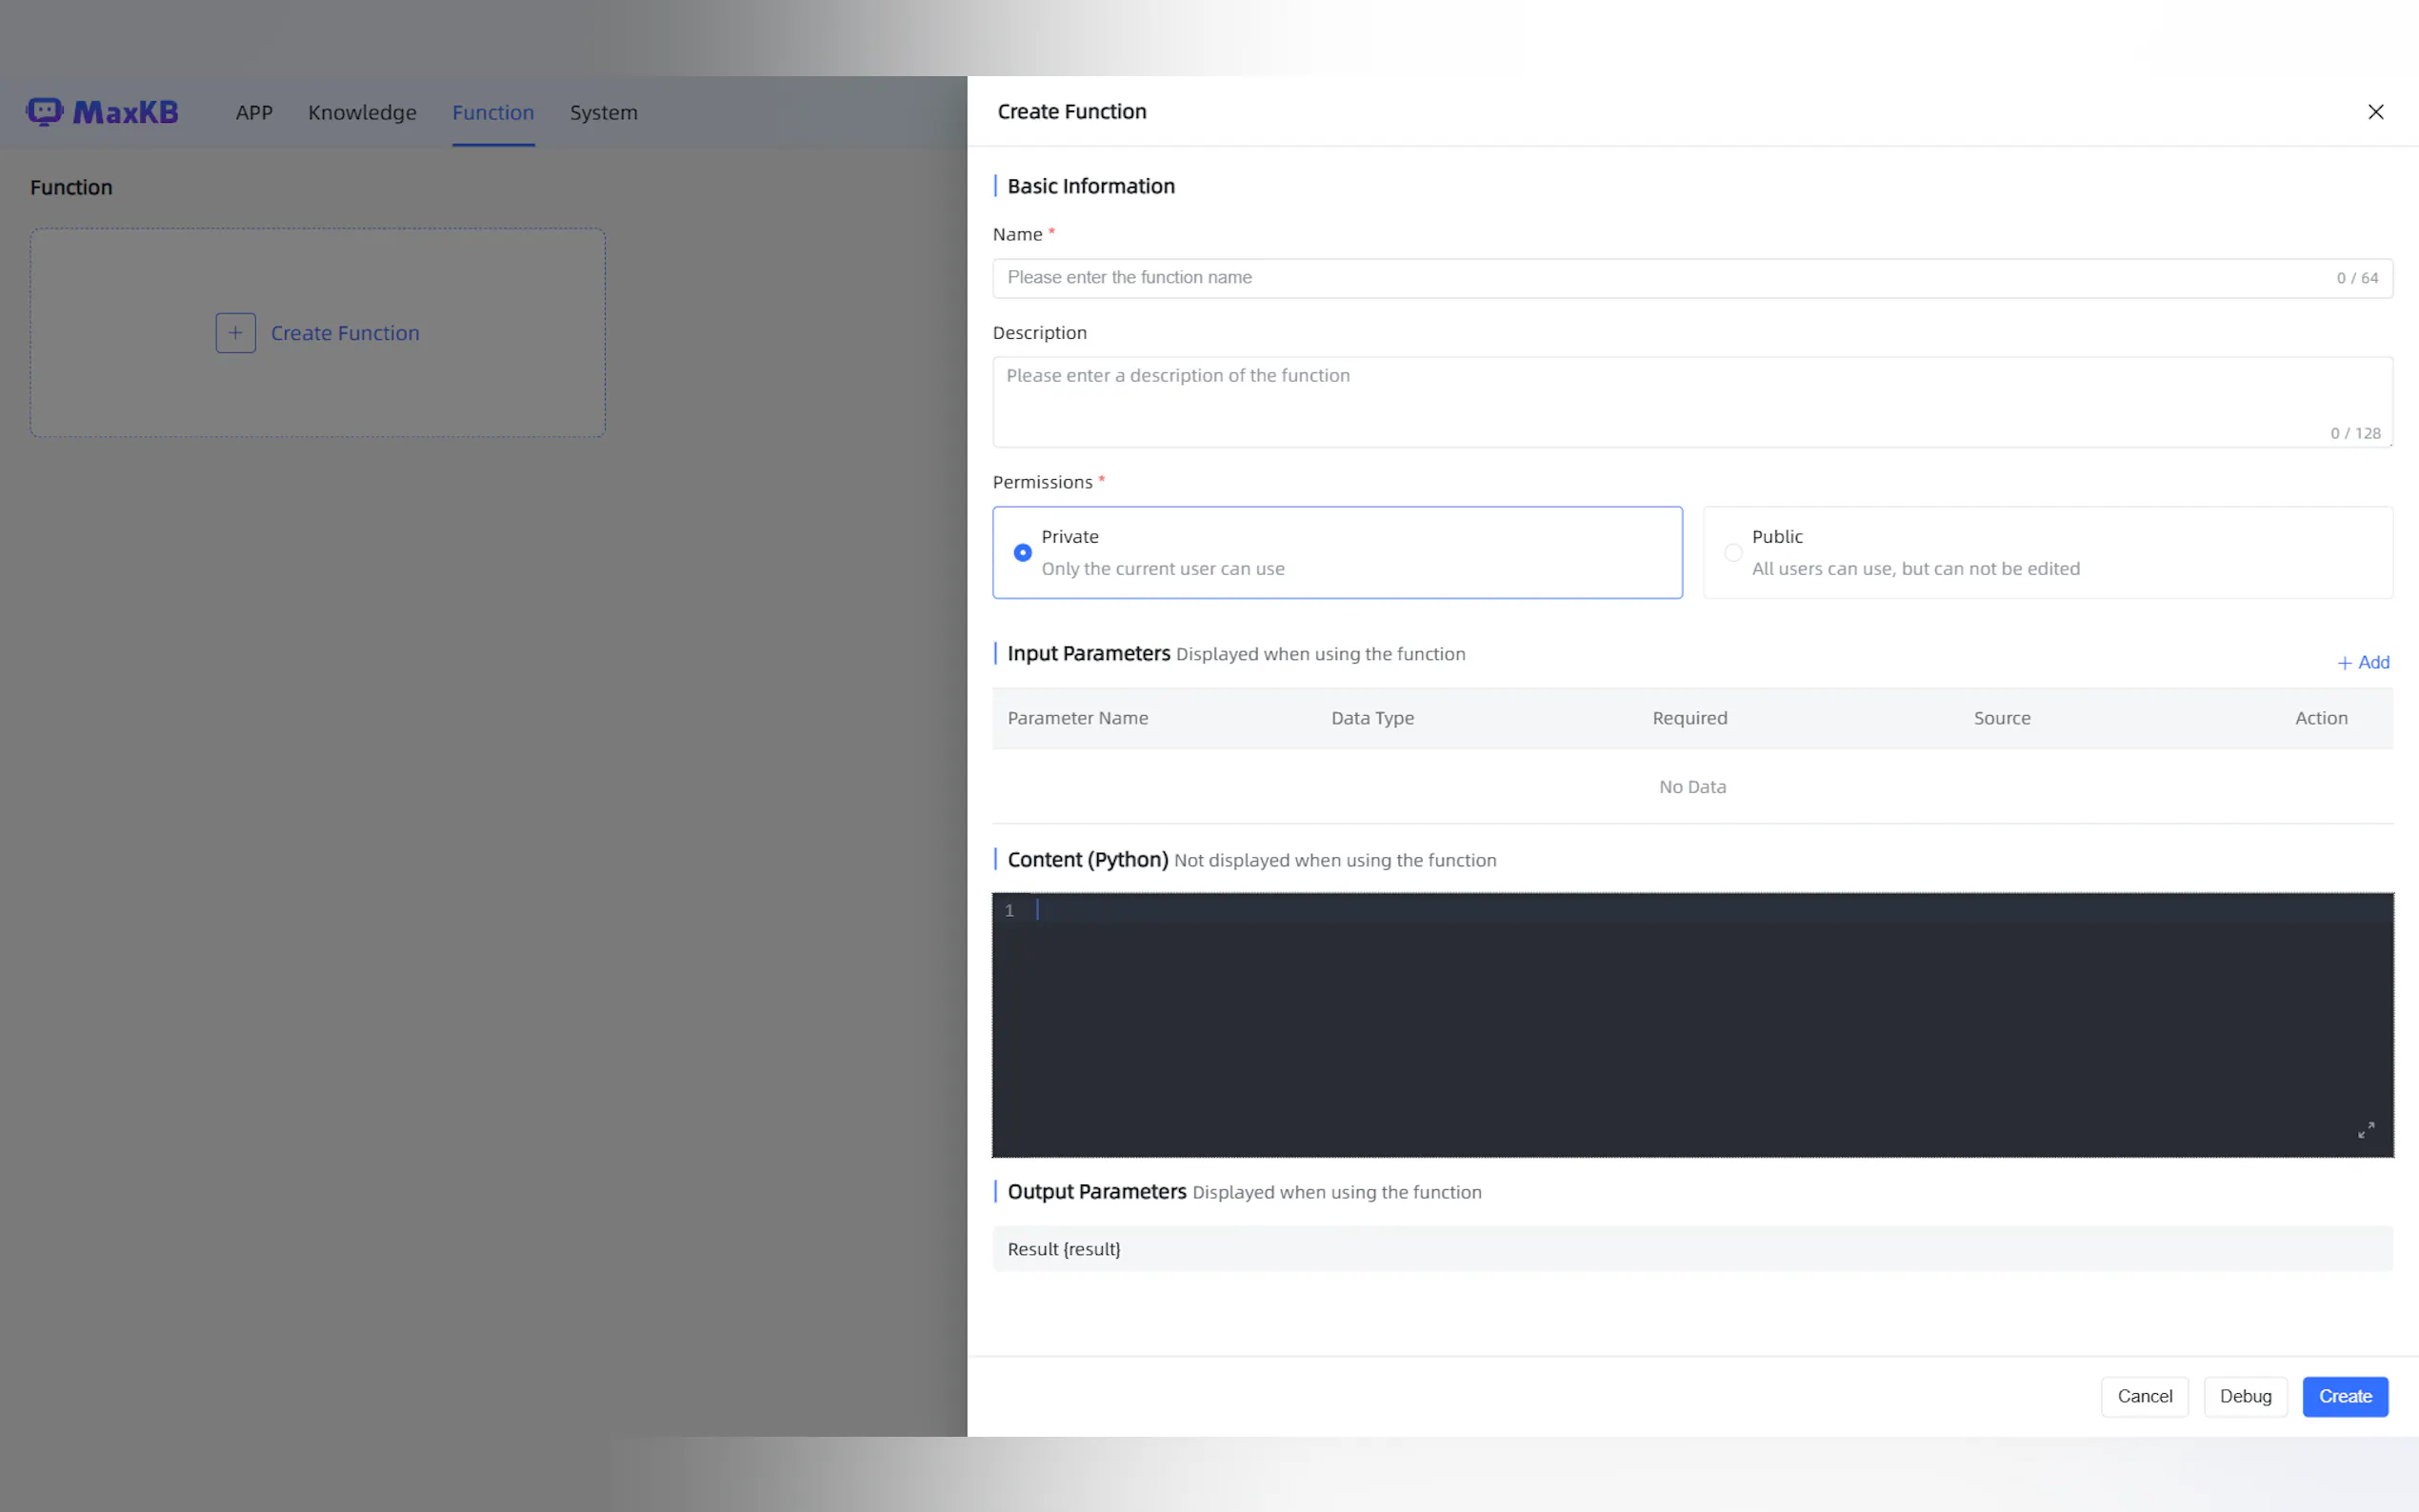Open the System tab
This screenshot has height=1512, width=2419.
(x=603, y=112)
